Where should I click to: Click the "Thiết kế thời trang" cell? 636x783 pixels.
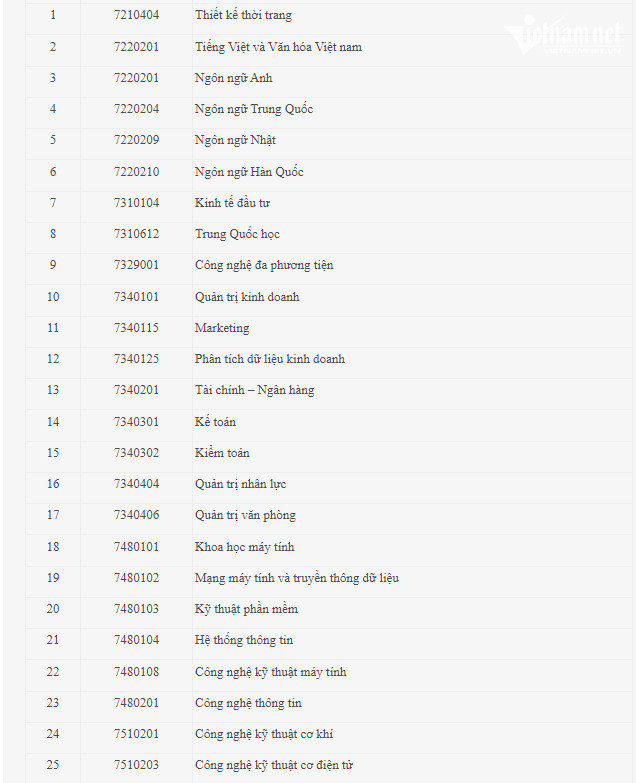(243, 16)
